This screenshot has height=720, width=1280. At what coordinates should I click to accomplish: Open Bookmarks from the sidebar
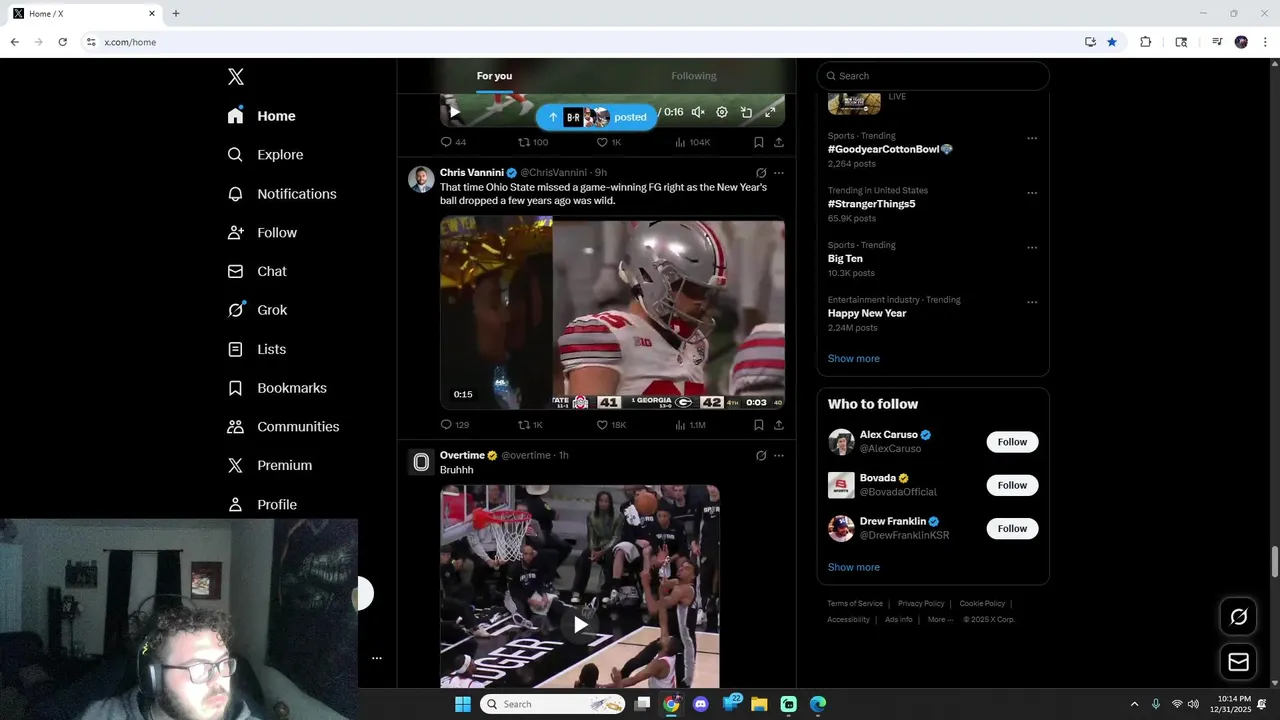[277, 388]
